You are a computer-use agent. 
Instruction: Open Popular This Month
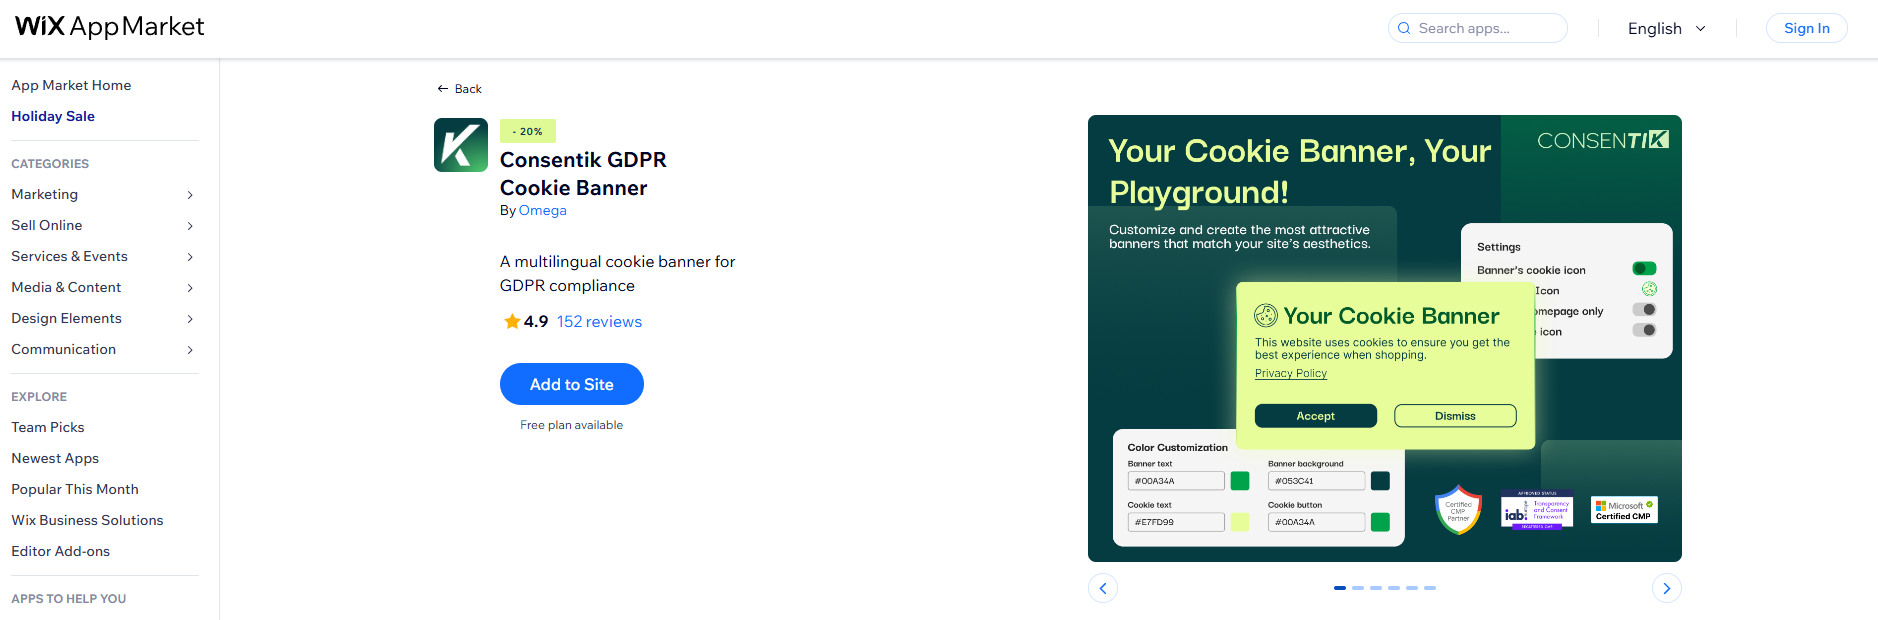pyautogui.click(x=75, y=489)
